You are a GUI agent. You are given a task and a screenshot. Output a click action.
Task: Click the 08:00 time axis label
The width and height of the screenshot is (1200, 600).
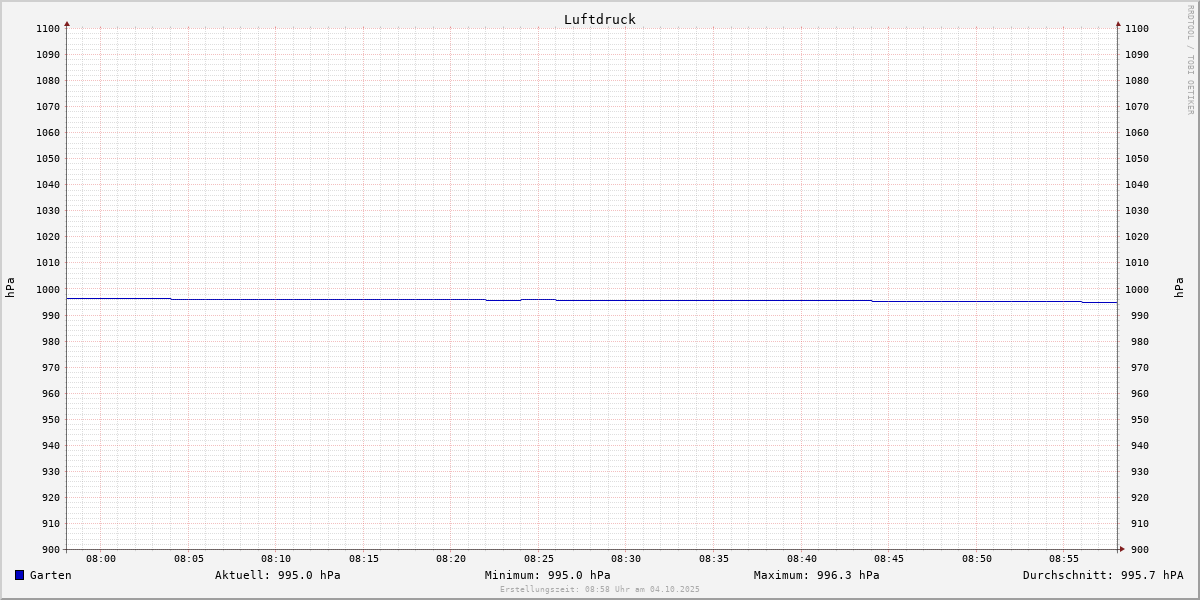[x=101, y=558]
